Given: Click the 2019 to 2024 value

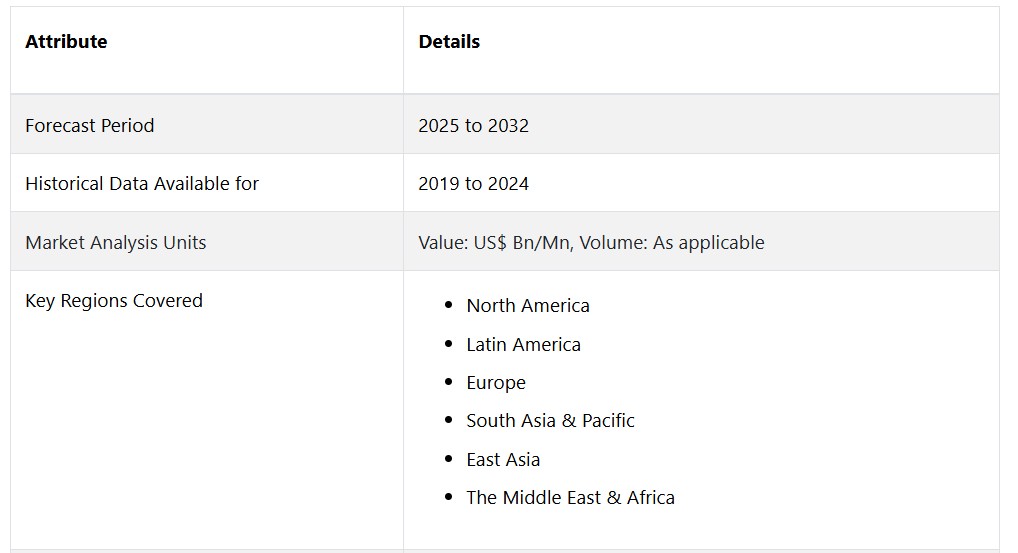Looking at the screenshot, I should coord(473,184).
